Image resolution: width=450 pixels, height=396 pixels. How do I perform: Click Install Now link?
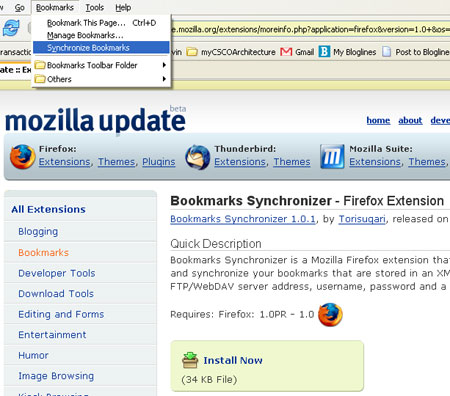(x=233, y=360)
